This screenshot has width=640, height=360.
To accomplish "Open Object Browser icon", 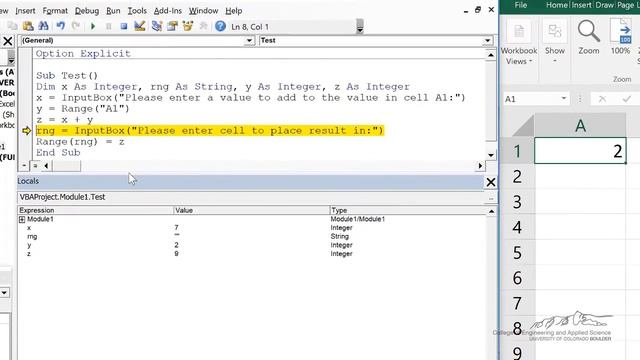I will [188, 27].
